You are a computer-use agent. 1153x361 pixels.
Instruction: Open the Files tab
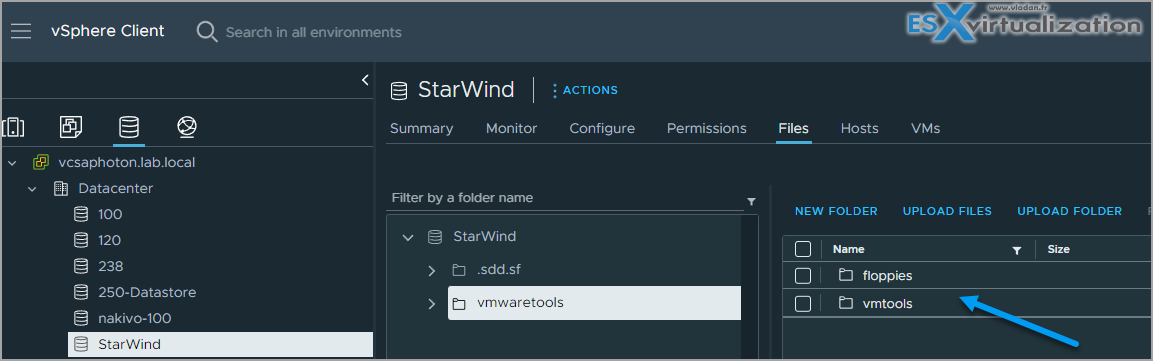tap(793, 129)
